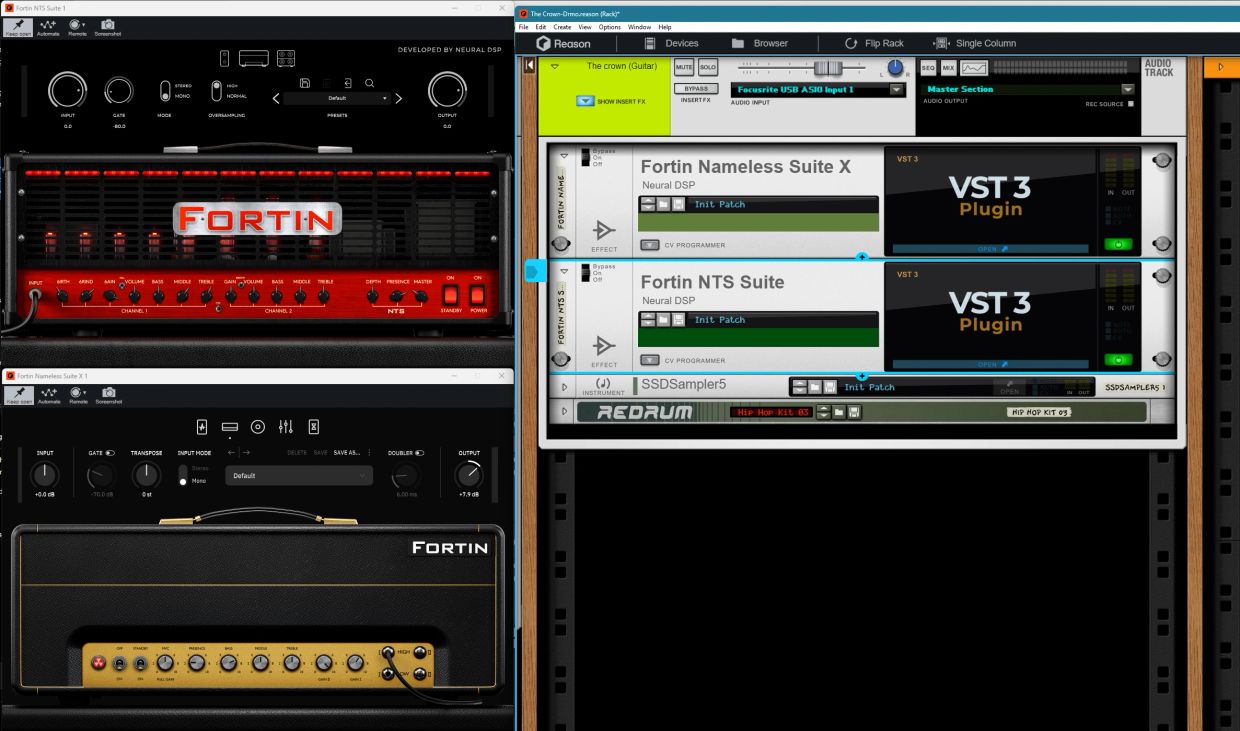
Task: Open the View menu in Reason
Action: pyautogui.click(x=586, y=27)
